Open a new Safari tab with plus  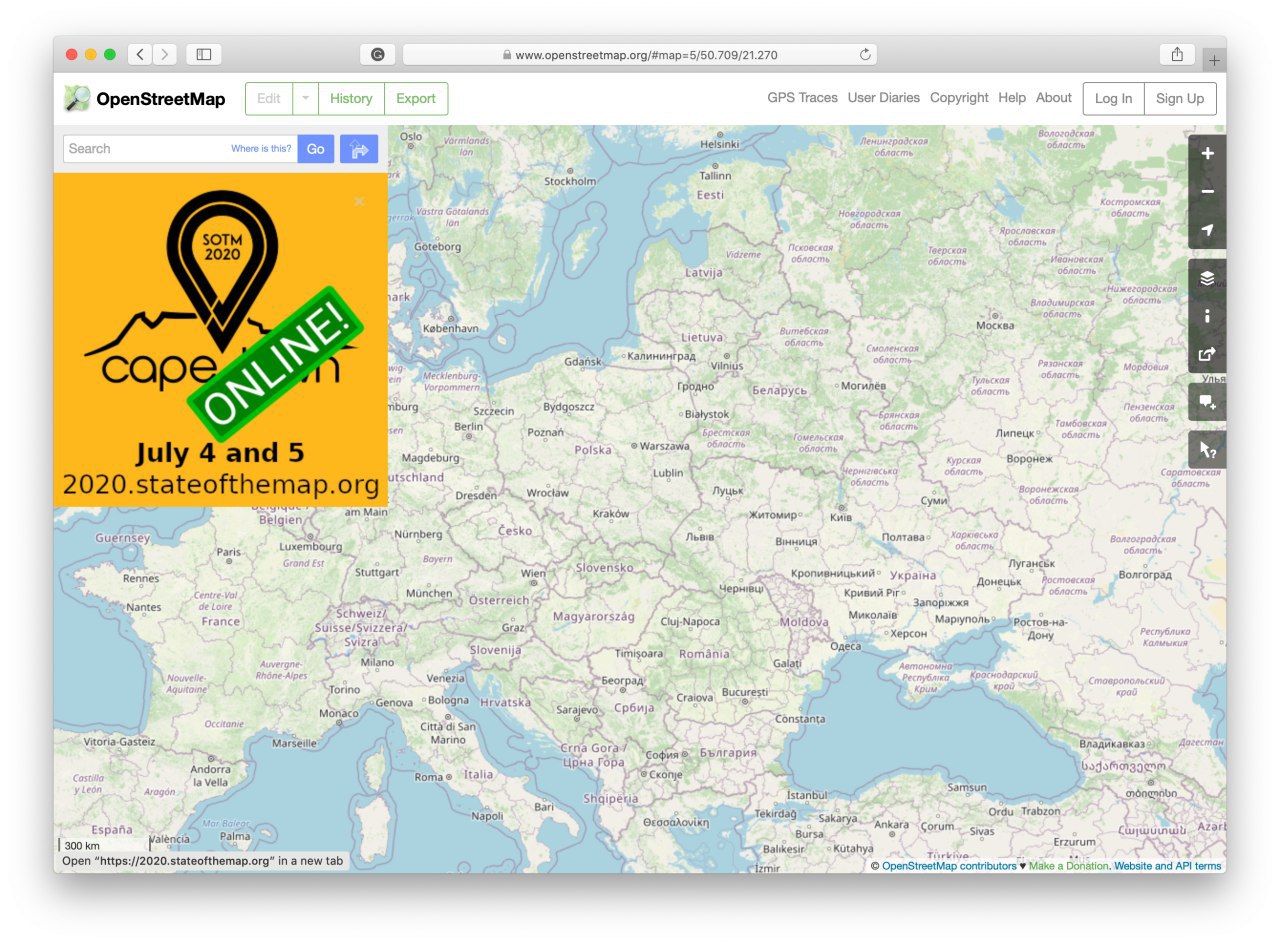(x=1214, y=61)
